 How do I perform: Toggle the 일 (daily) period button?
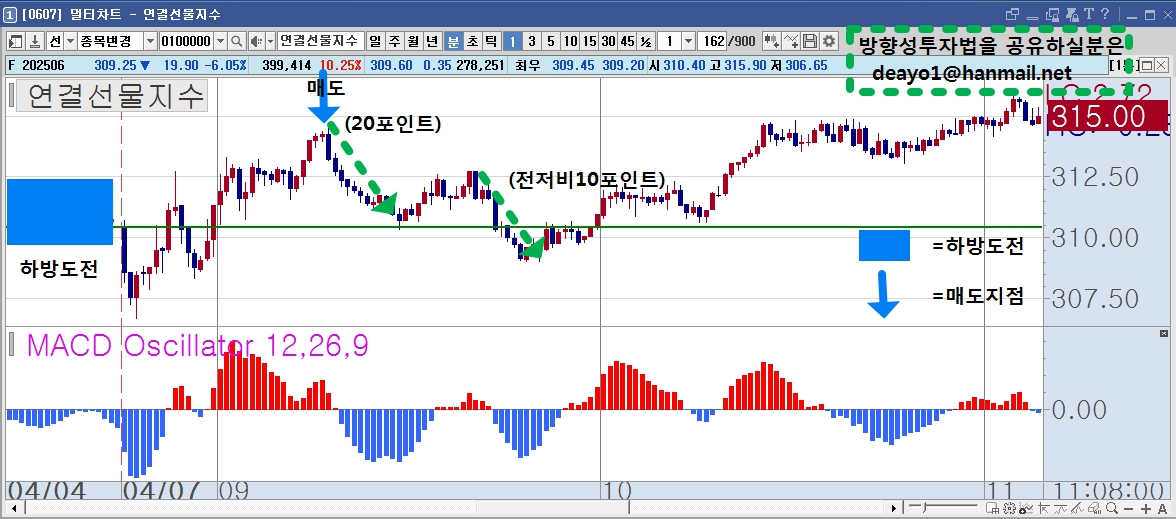point(375,40)
